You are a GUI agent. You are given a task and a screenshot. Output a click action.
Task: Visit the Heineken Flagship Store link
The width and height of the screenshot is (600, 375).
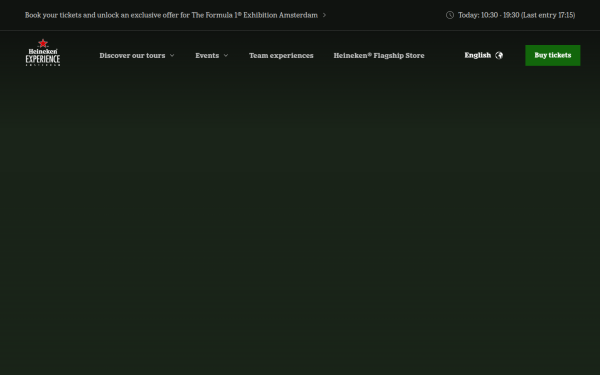379,55
